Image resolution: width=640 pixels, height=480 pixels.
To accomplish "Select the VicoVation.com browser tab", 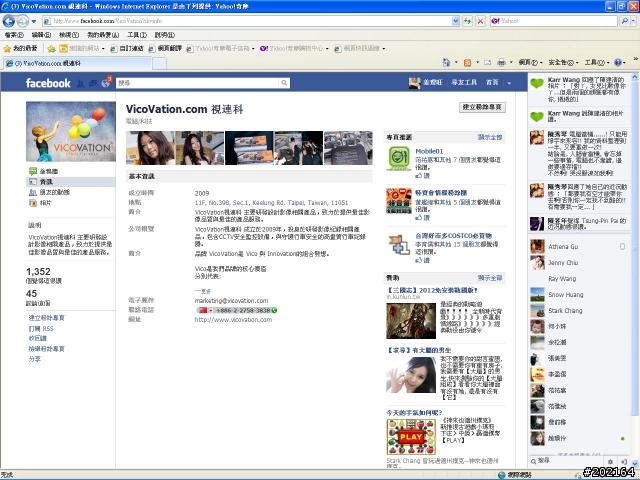I will click(x=78, y=63).
